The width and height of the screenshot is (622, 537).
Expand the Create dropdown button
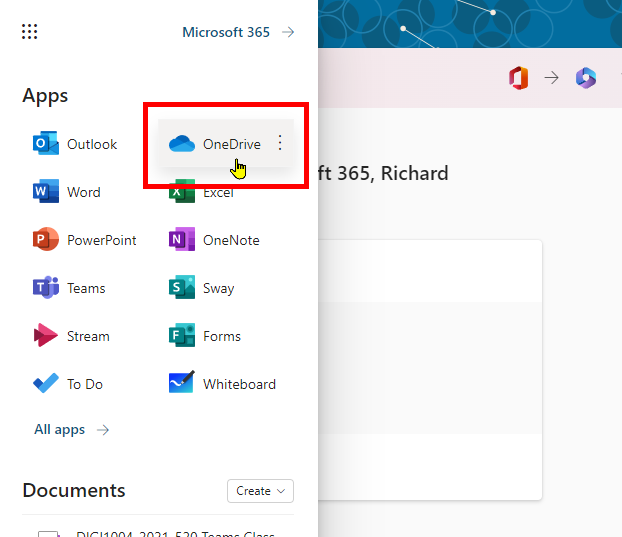pyautogui.click(x=260, y=491)
